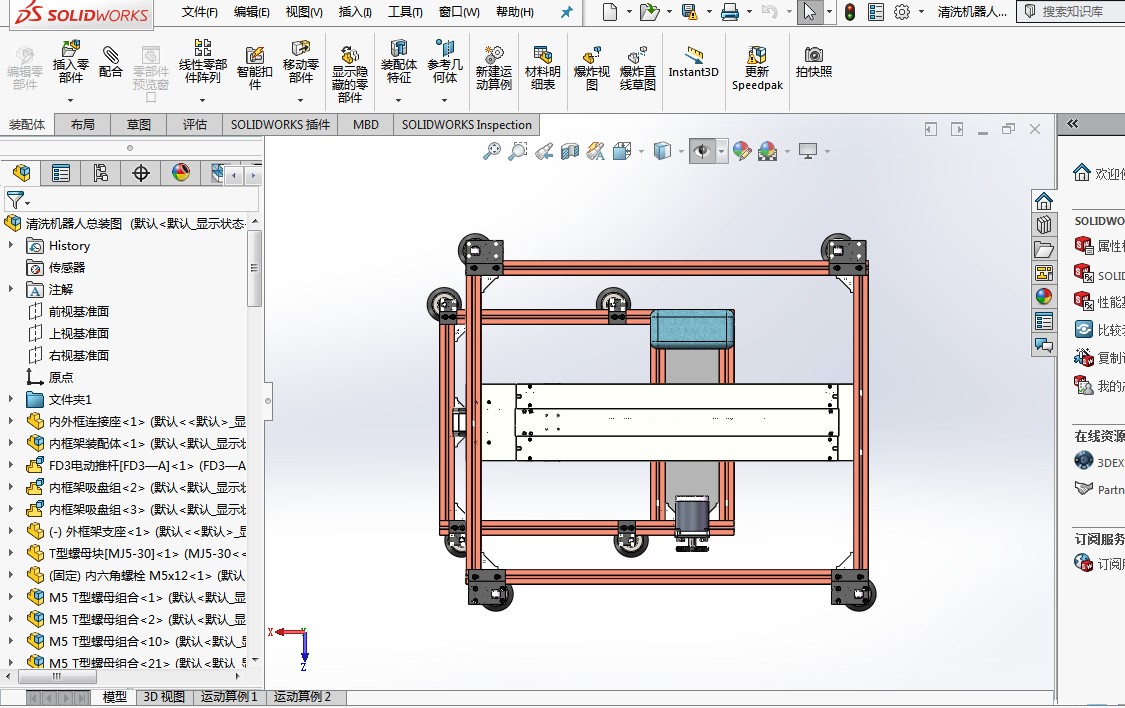Switch to the MBD tab
The width and height of the screenshot is (1125, 708).
tap(365, 124)
